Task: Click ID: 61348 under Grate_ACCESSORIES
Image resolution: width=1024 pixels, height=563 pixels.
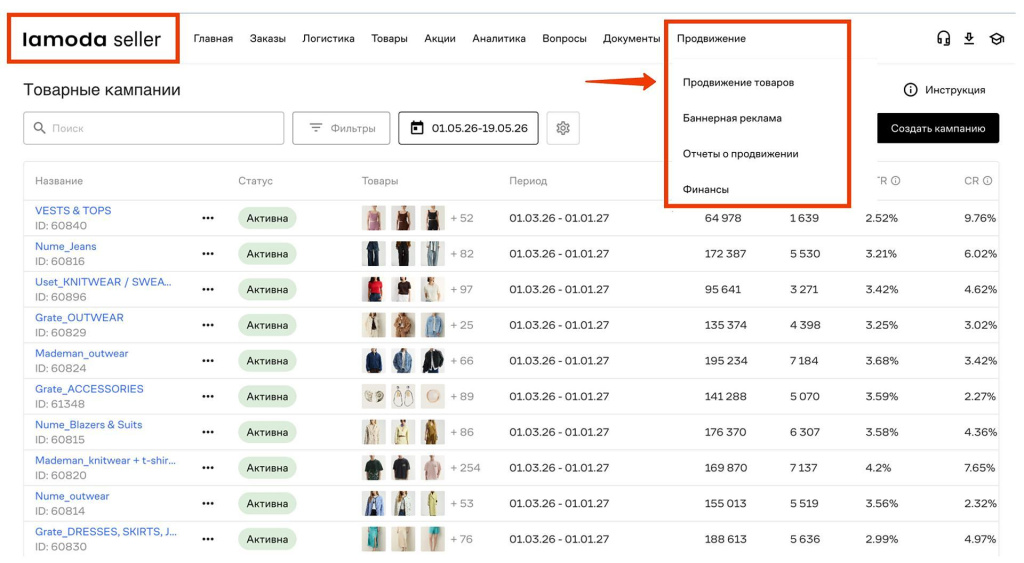Action: point(60,404)
